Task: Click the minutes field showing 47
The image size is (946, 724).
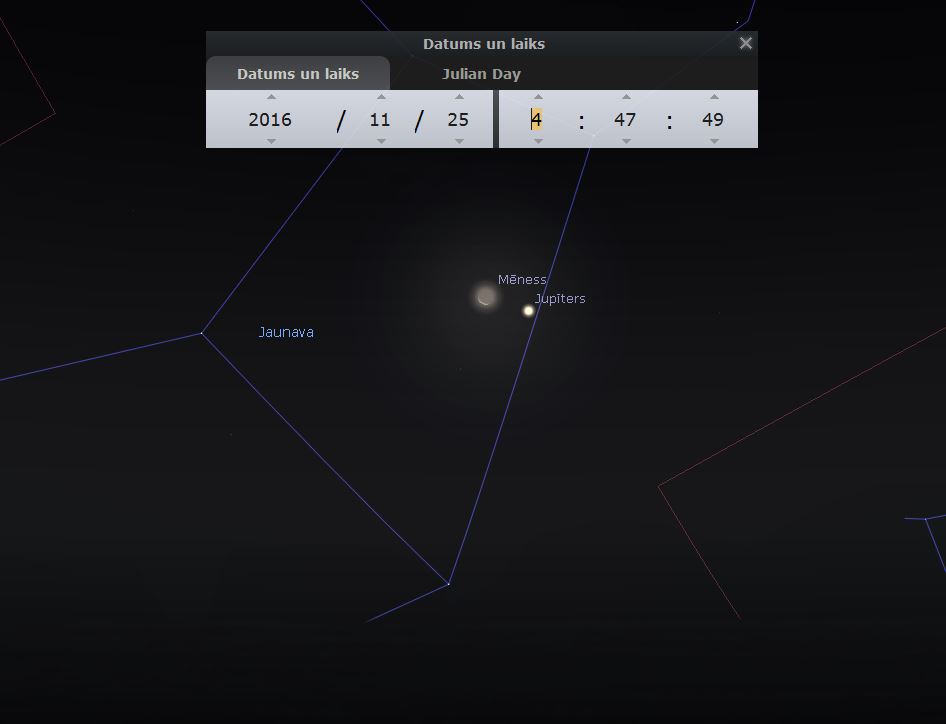Action: [x=625, y=119]
